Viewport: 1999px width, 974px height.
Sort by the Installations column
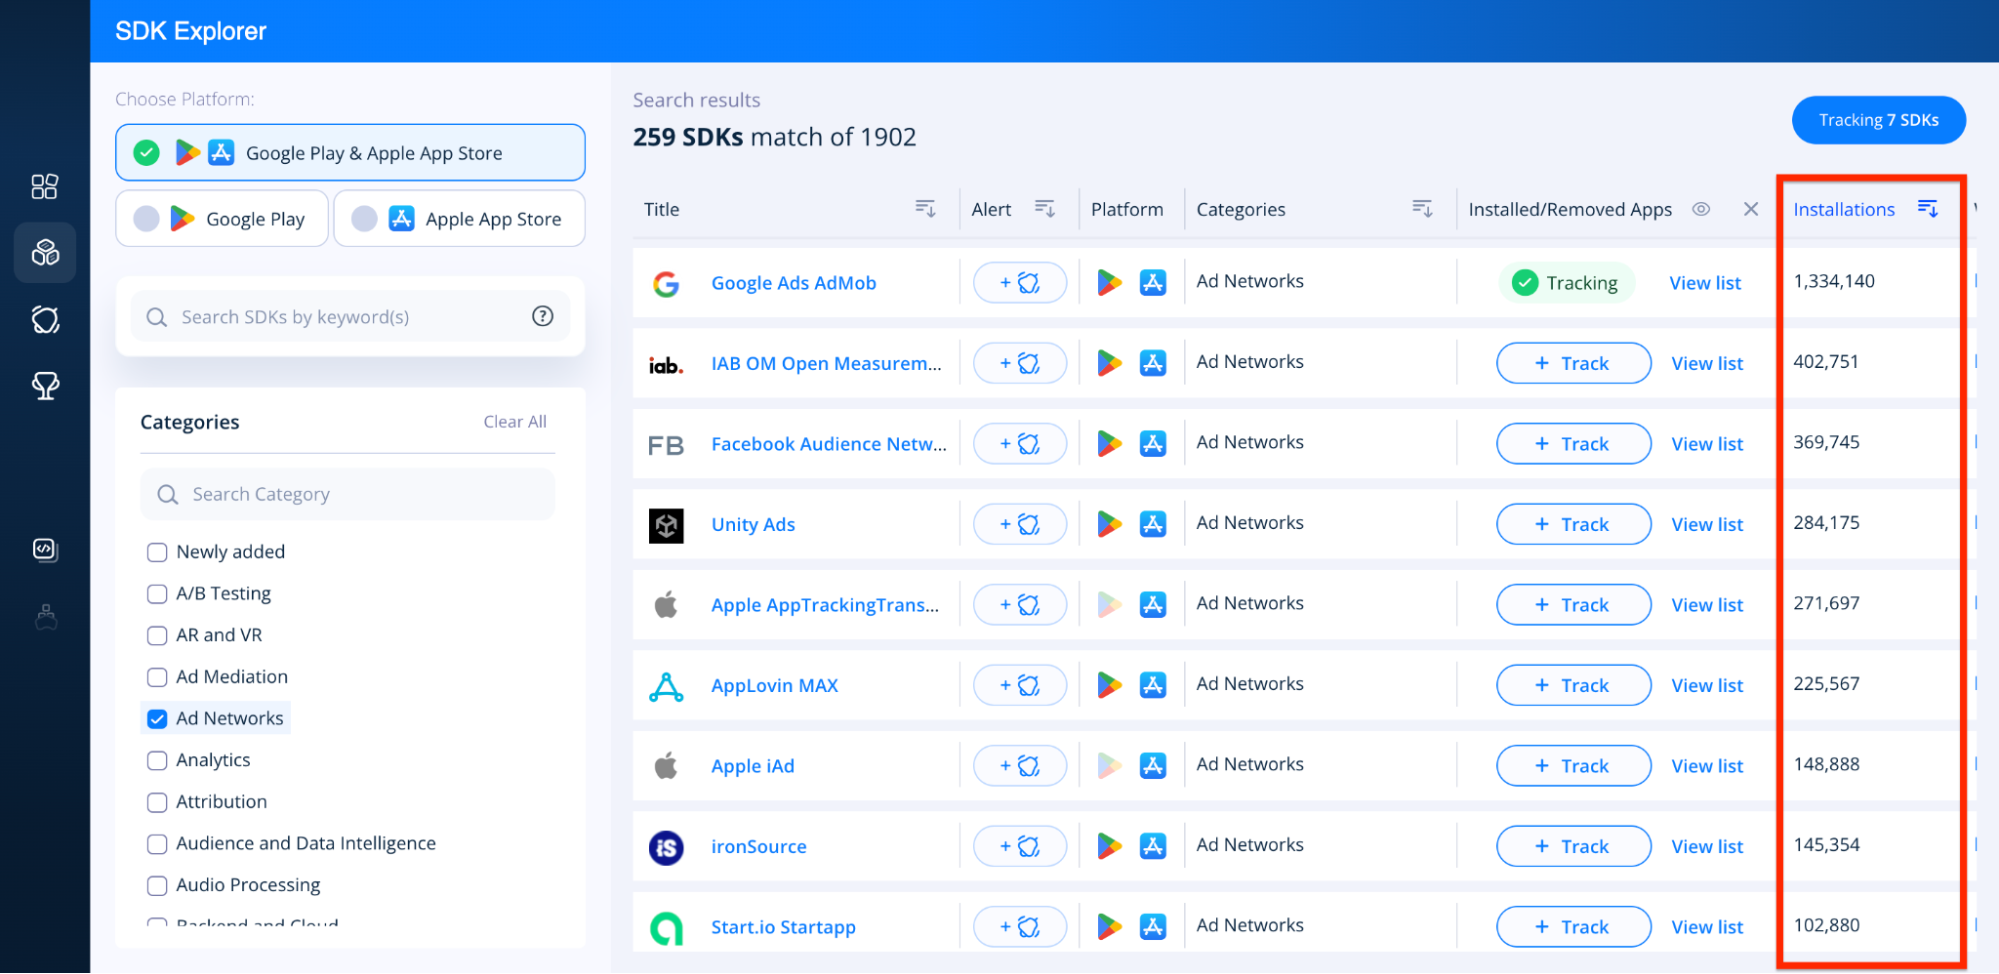click(x=1928, y=208)
